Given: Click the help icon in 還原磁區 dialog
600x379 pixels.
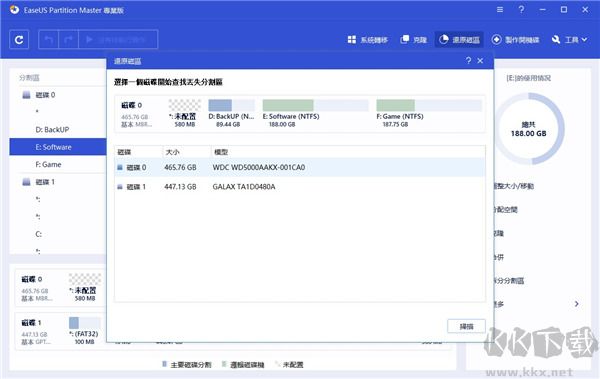Looking at the screenshot, I should point(468,60).
